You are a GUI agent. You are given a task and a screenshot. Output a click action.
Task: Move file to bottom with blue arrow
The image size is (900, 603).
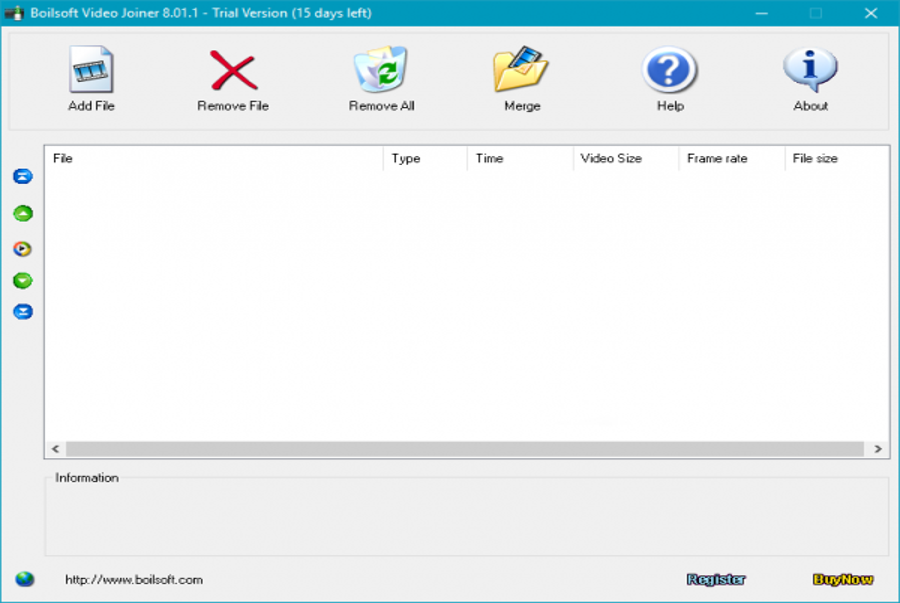23,312
